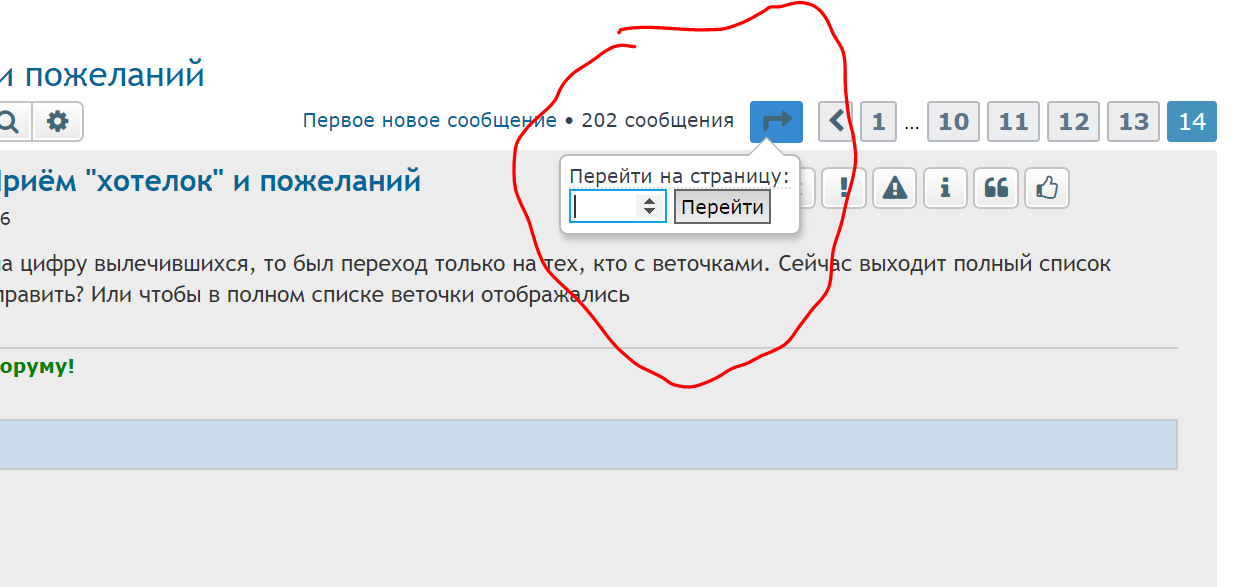Screen dimensions: 1238x587
Task: Navigate to page 11
Action: pos(1013,122)
